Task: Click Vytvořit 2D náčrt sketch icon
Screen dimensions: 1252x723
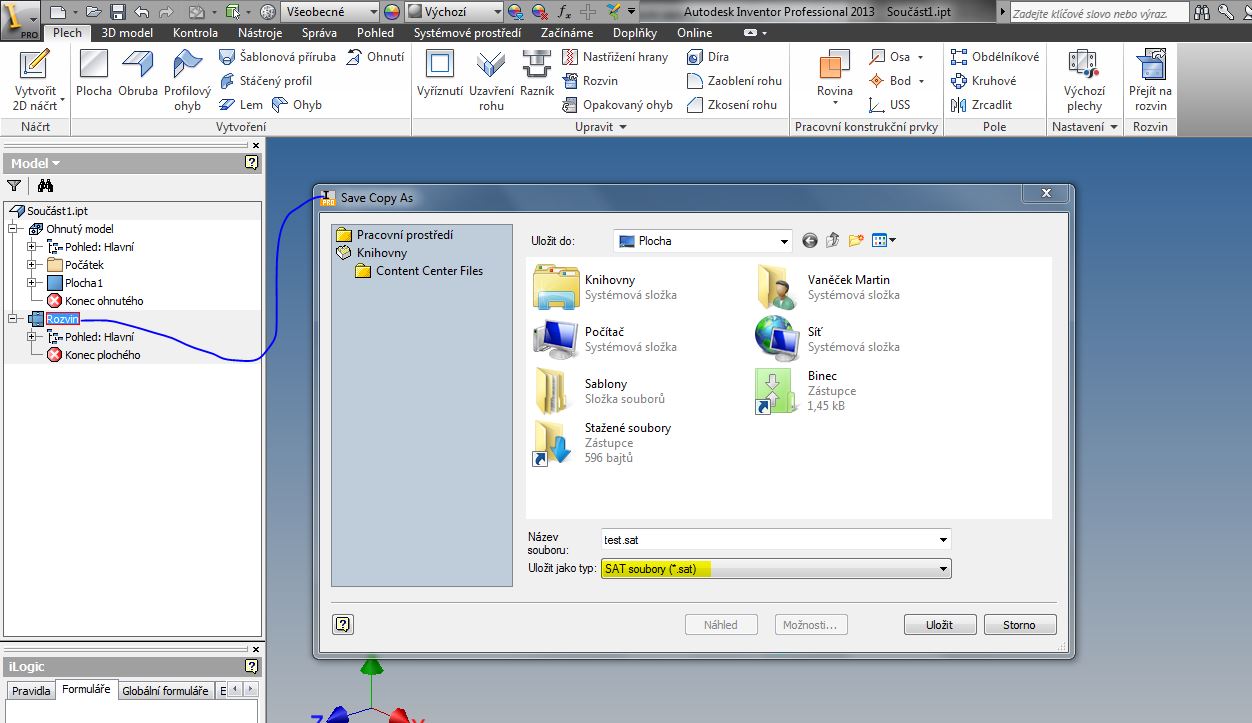Action: point(35,66)
